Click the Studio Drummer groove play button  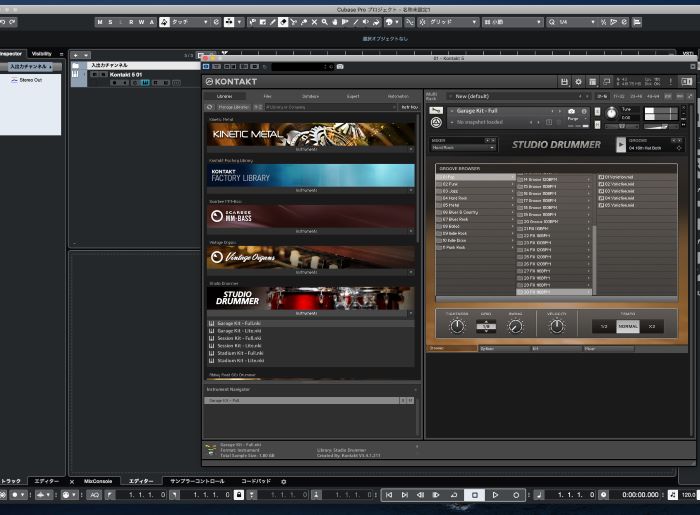click(621, 144)
